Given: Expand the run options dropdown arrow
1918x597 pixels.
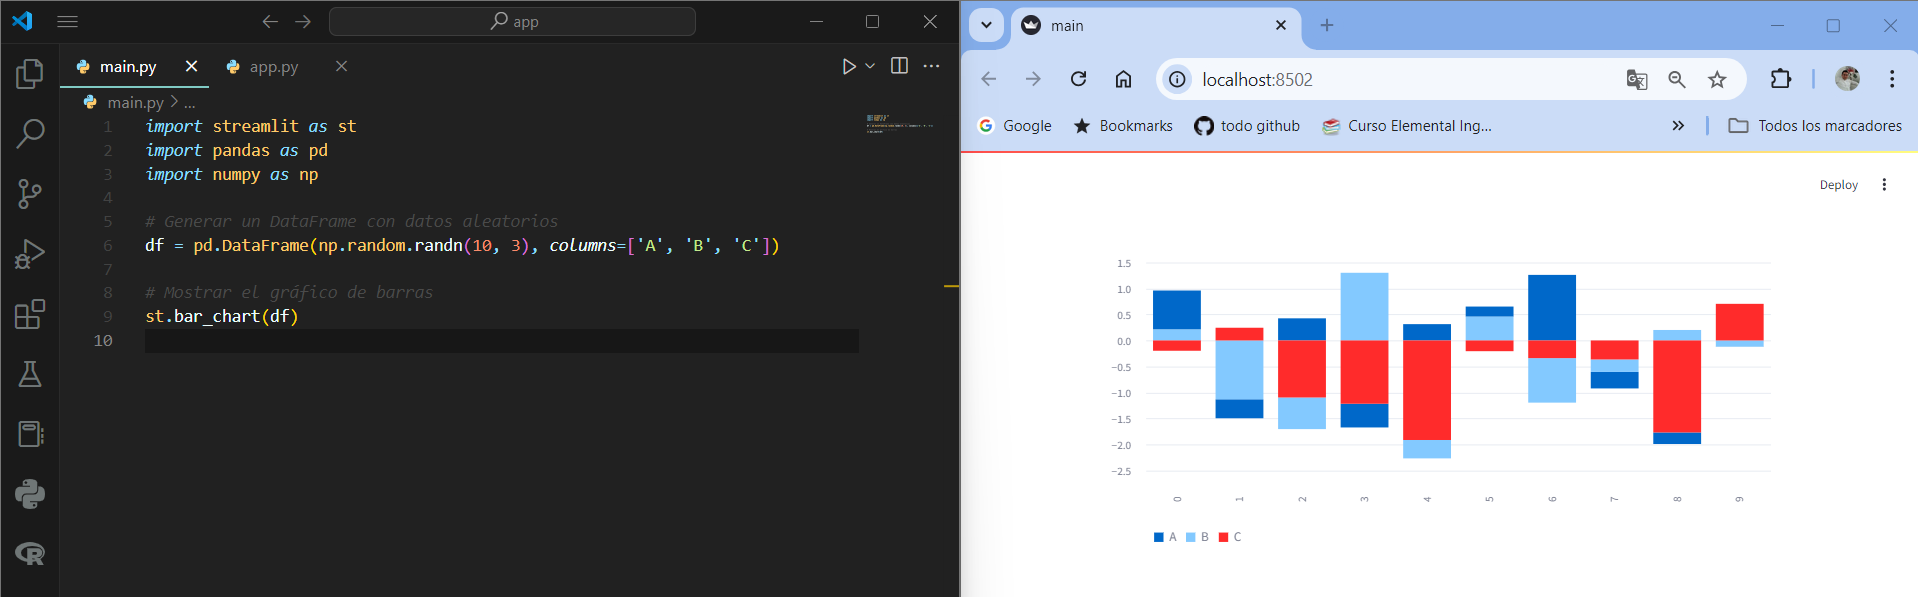Looking at the screenshot, I should tap(870, 66).
